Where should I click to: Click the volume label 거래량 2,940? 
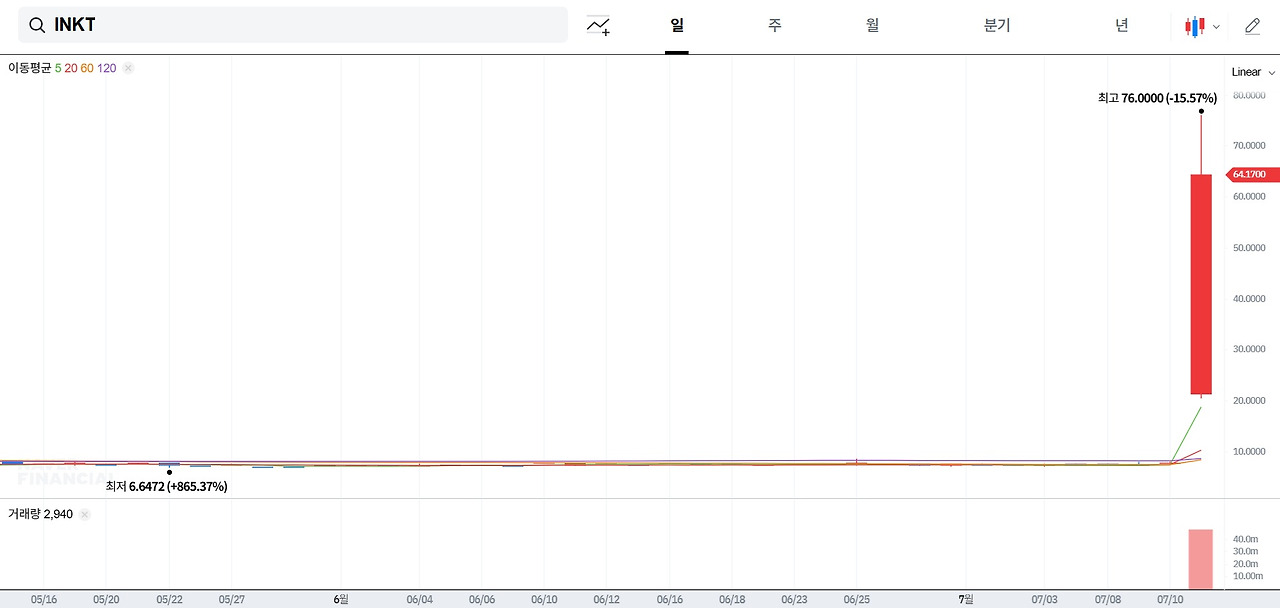click(x=40, y=514)
